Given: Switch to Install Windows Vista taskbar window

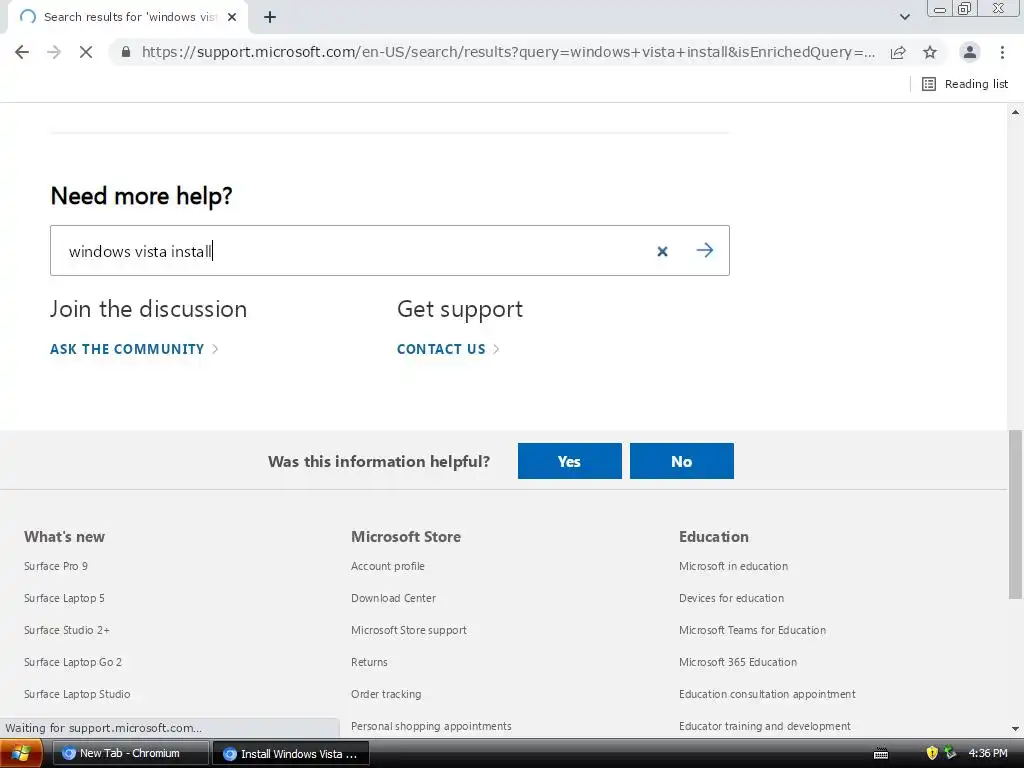Looking at the screenshot, I should (x=291, y=754).
